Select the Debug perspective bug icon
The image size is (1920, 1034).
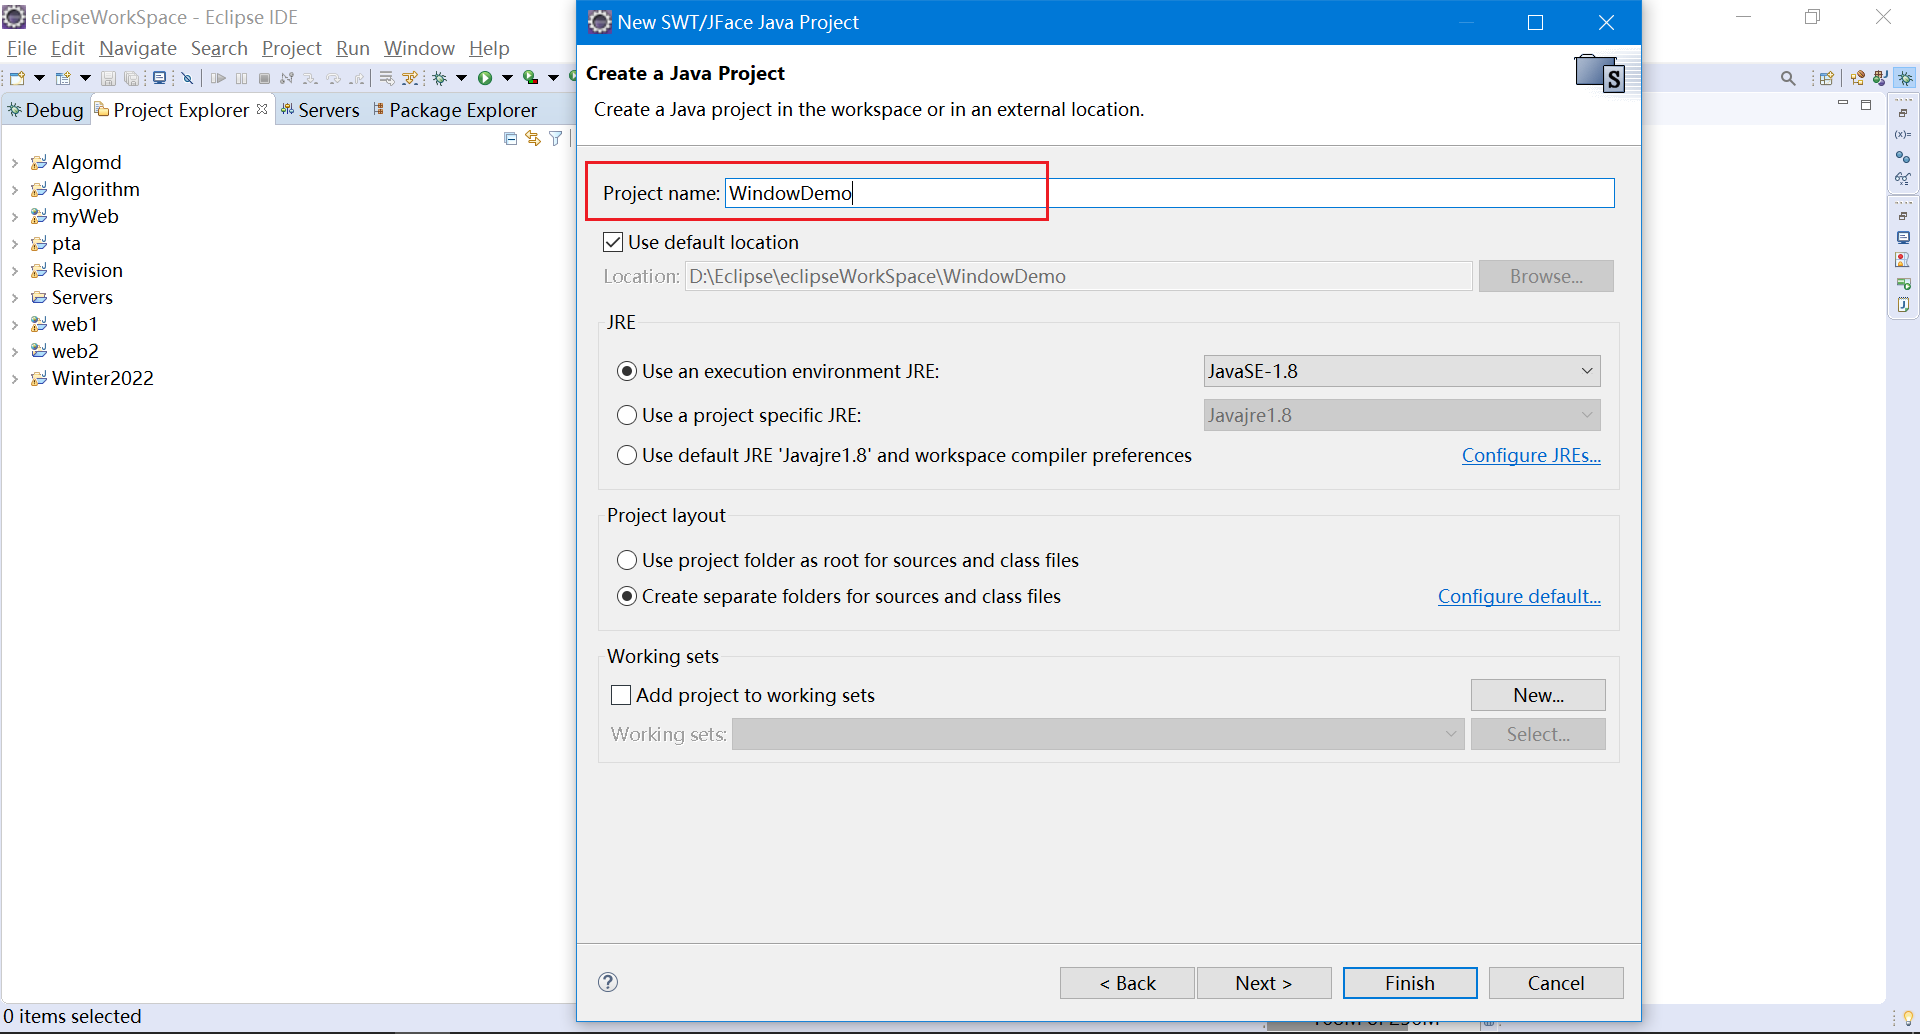pyautogui.click(x=1905, y=78)
